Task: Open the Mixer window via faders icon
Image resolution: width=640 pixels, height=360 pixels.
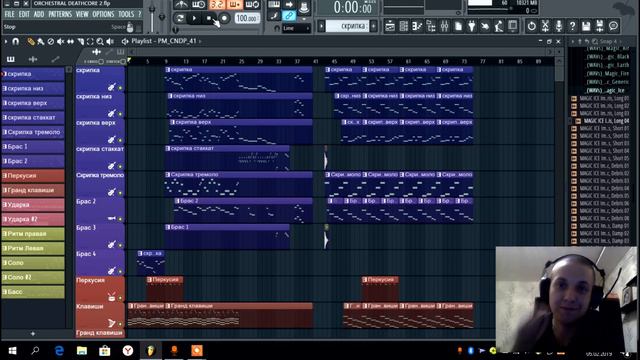Action: pos(444,26)
